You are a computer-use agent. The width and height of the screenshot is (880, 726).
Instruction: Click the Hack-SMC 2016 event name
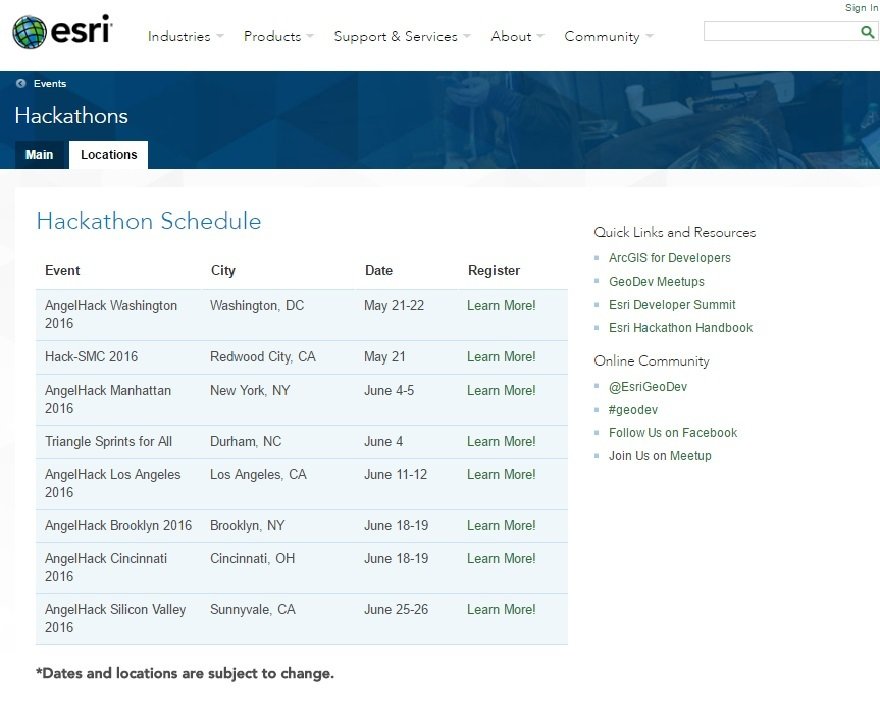[91, 357]
